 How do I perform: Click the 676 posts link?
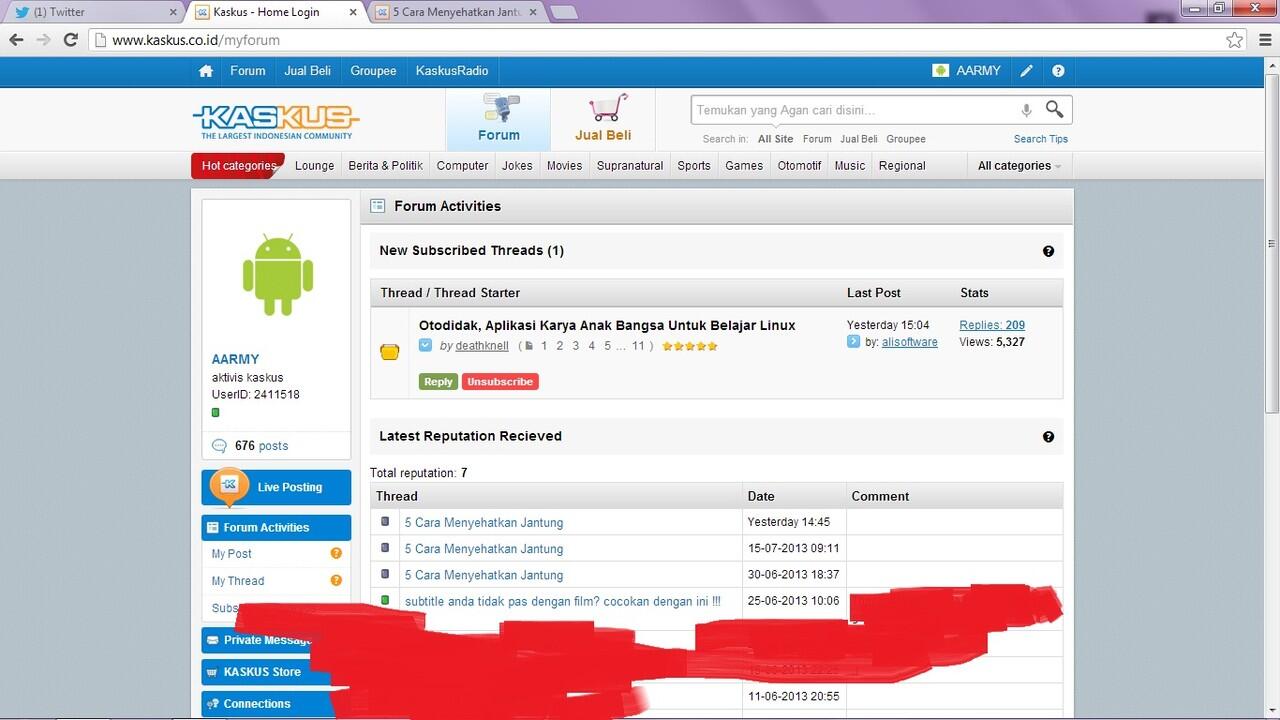pos(261,446)
